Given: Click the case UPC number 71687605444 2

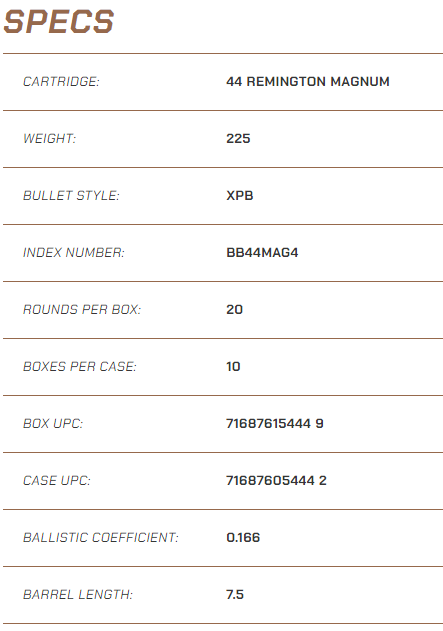Looking at the screenshot, I should [276, 481].
